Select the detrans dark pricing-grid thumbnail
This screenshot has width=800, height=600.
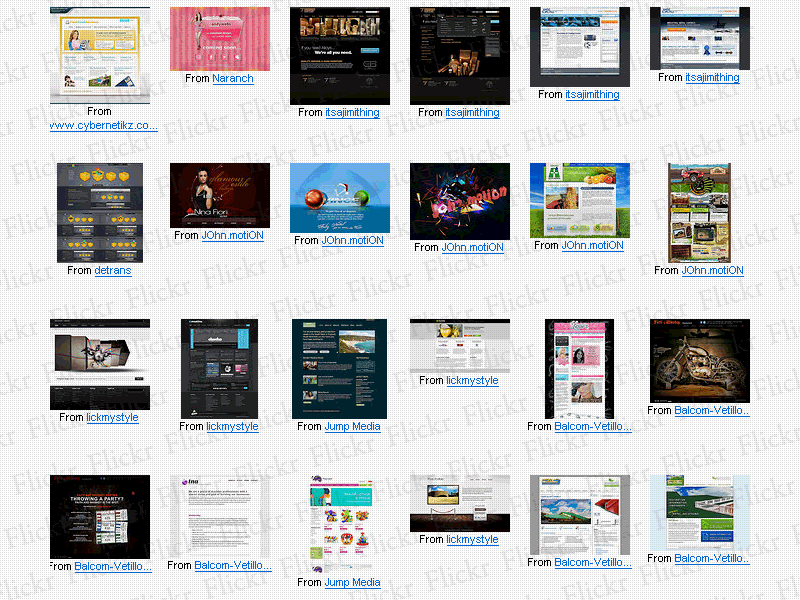coord(100,213)
